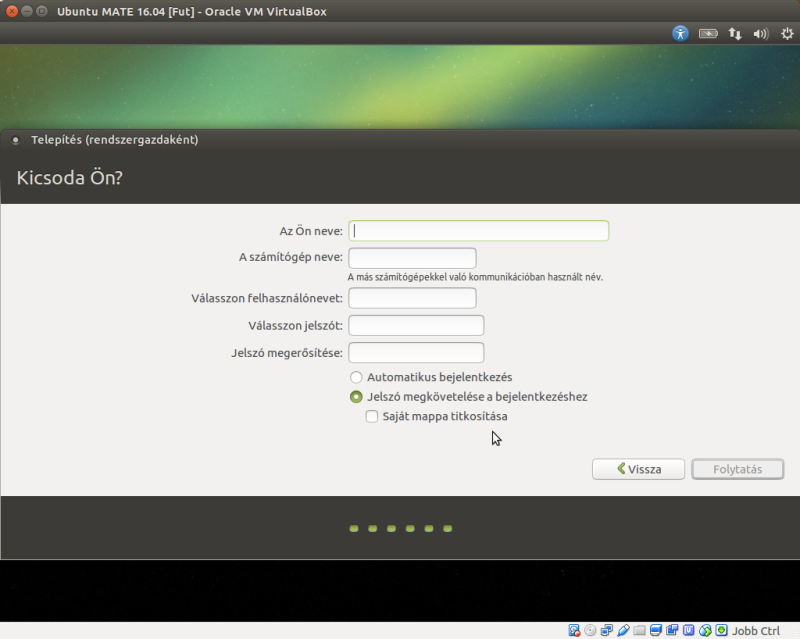Open the system gear menu
The width and height of the screenshot is (800, 639).
787,34
